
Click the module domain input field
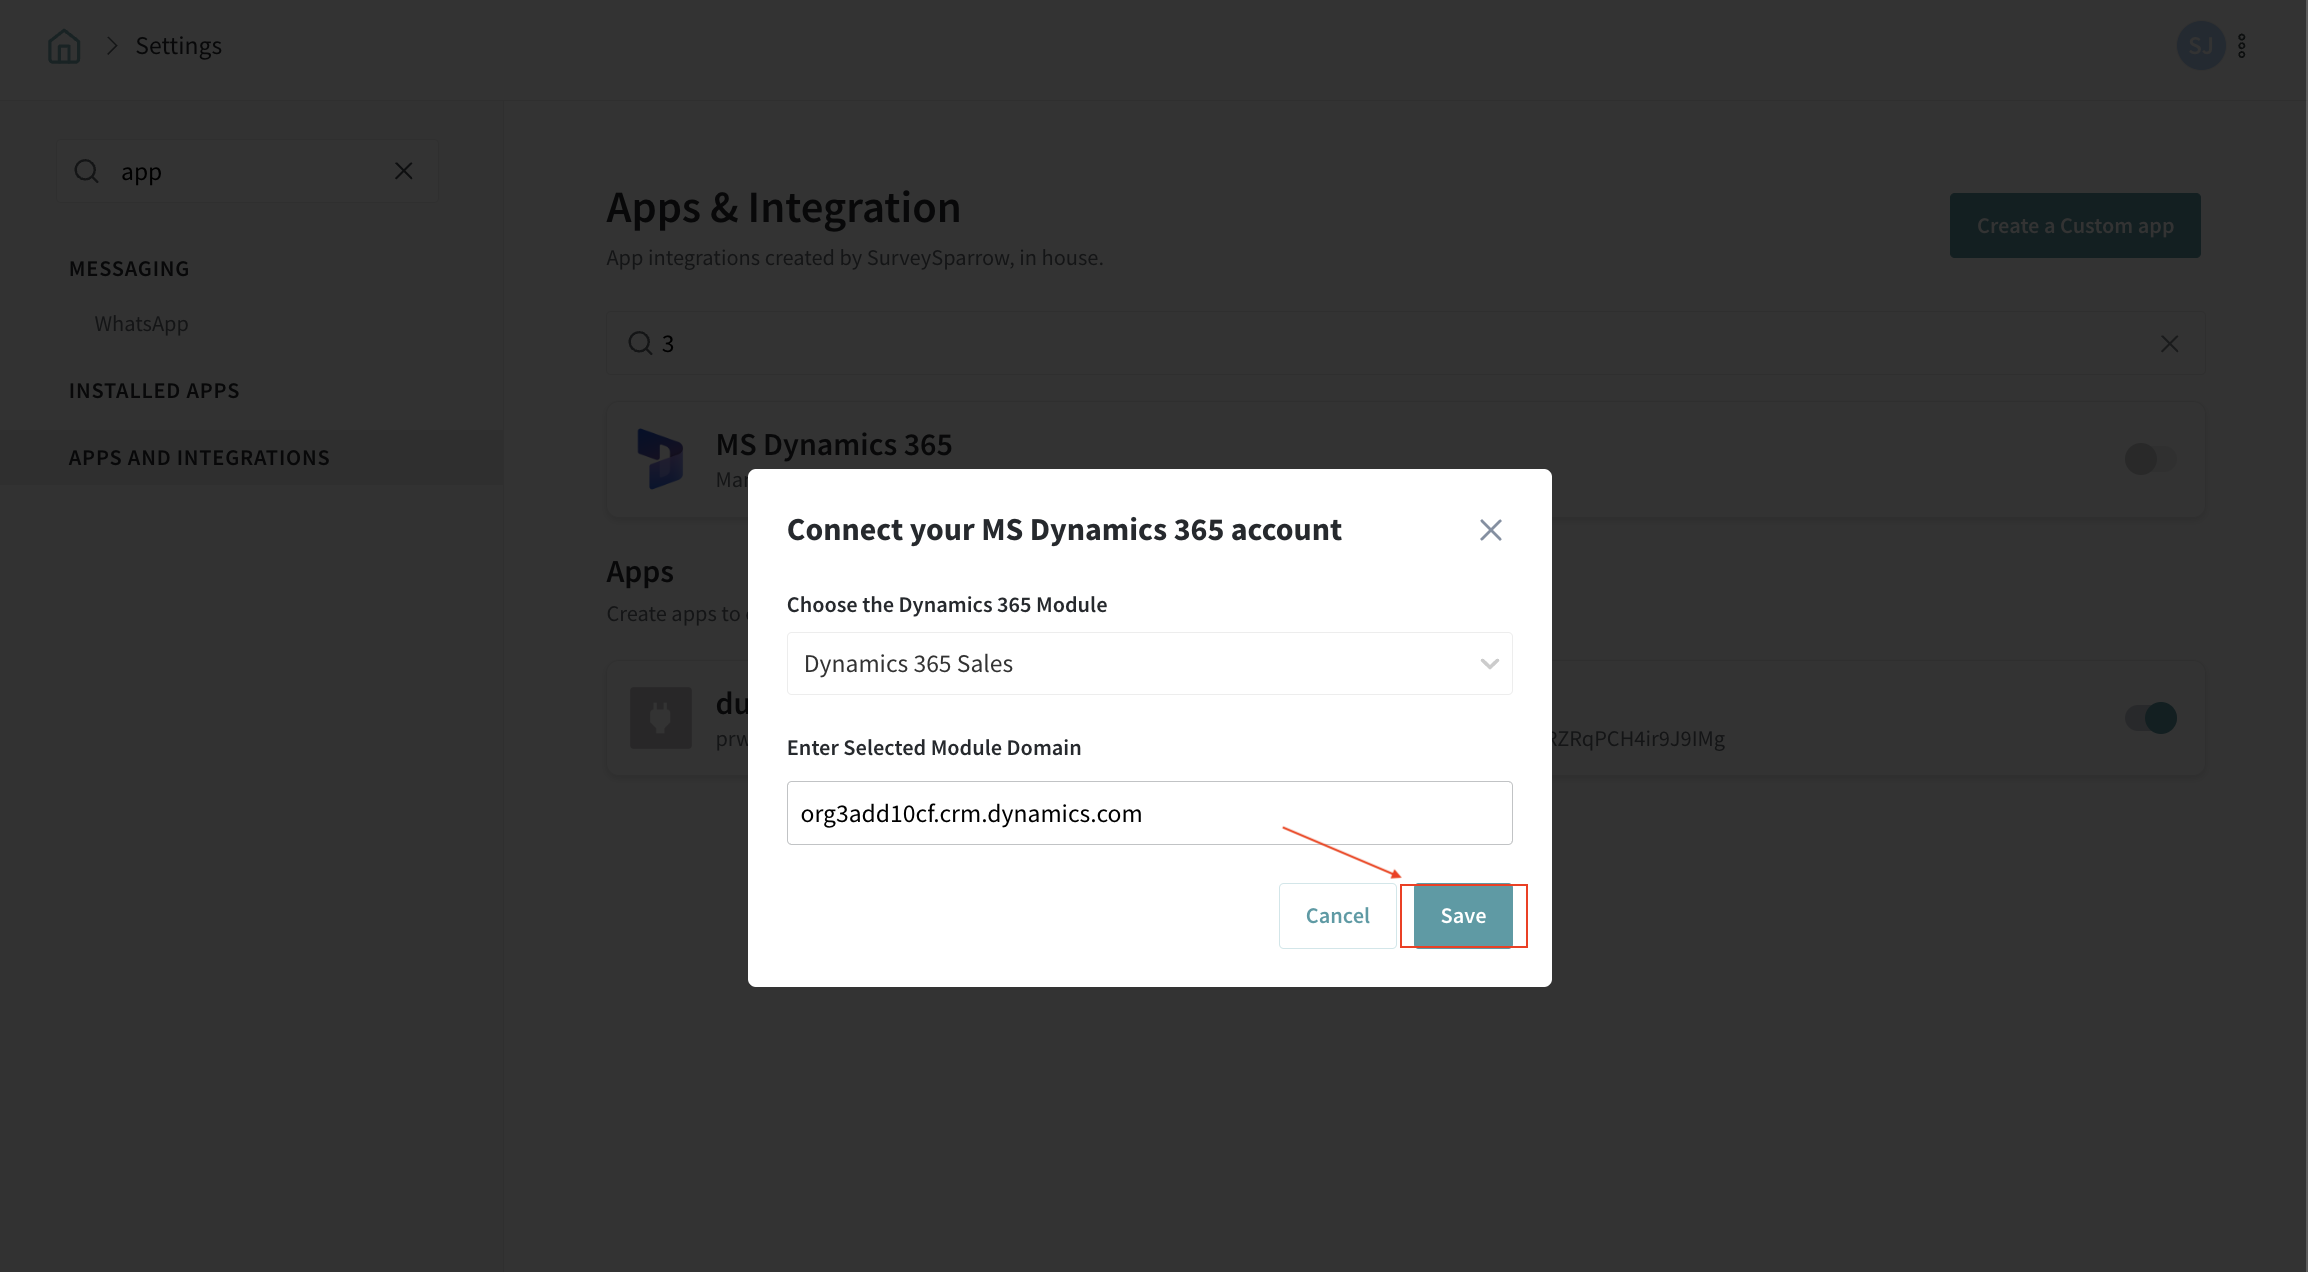(x=1148, y=813)
